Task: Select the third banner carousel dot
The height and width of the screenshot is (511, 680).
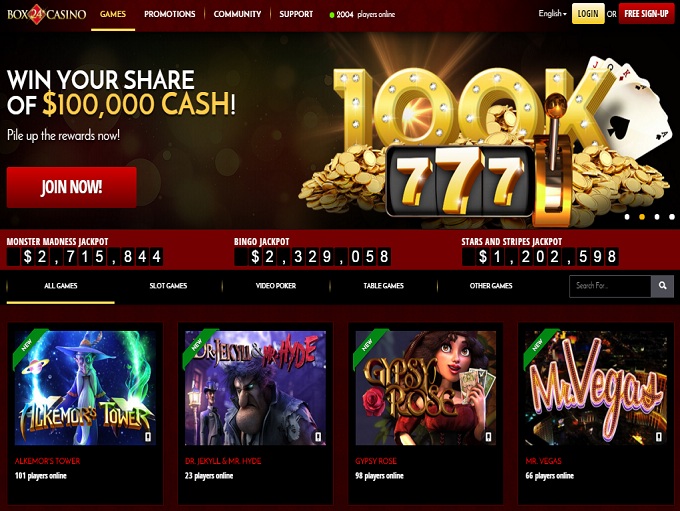Action: coord(657,217)
